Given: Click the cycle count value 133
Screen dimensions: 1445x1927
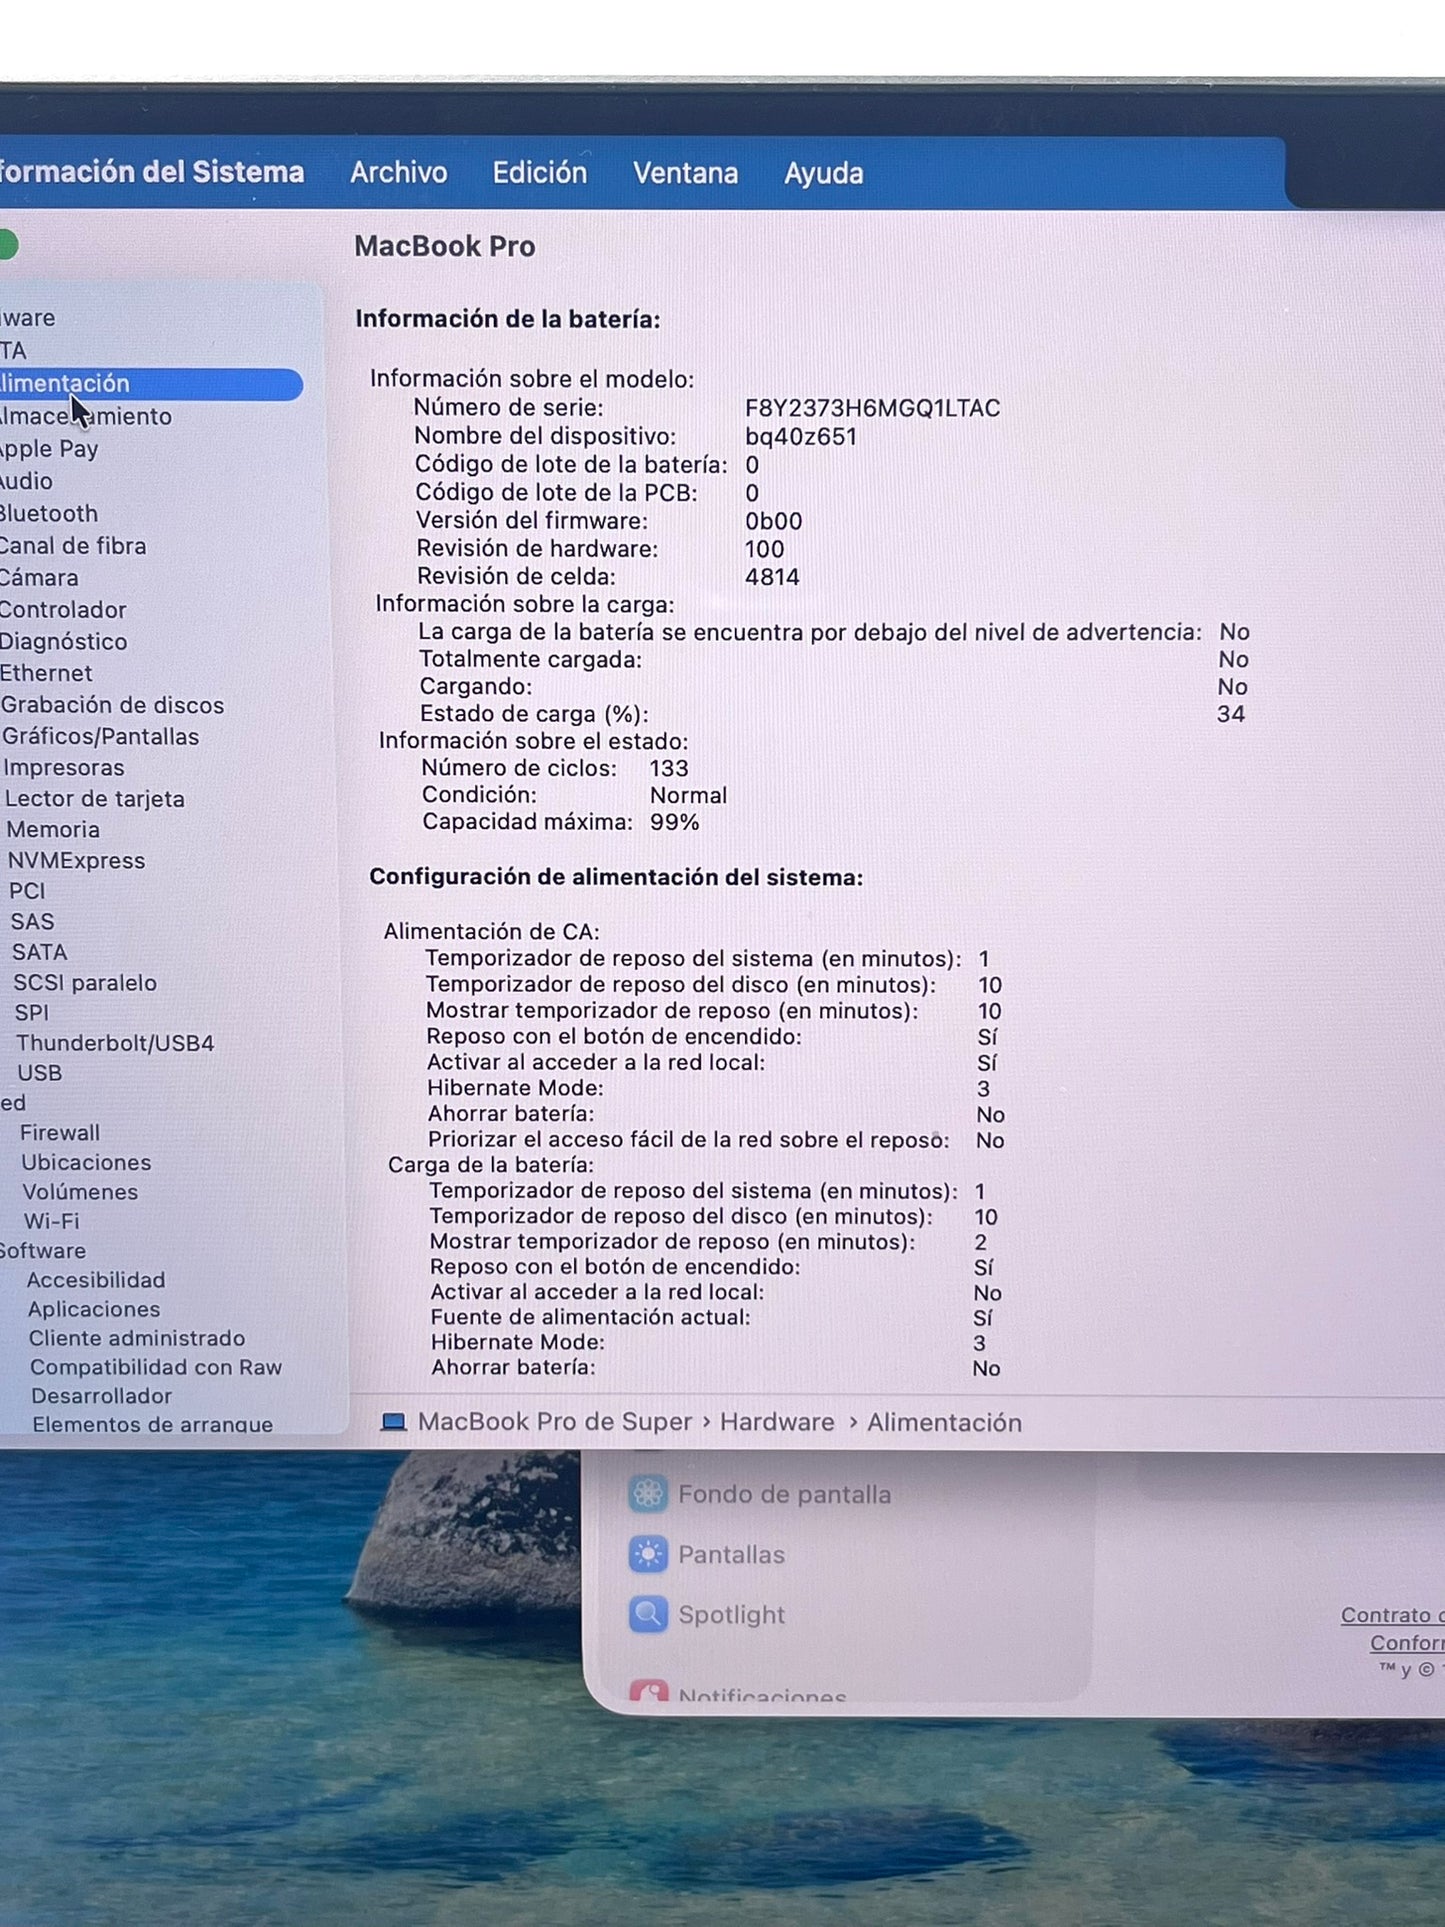Looking at the screenshot, I should [x=669, y=768].
